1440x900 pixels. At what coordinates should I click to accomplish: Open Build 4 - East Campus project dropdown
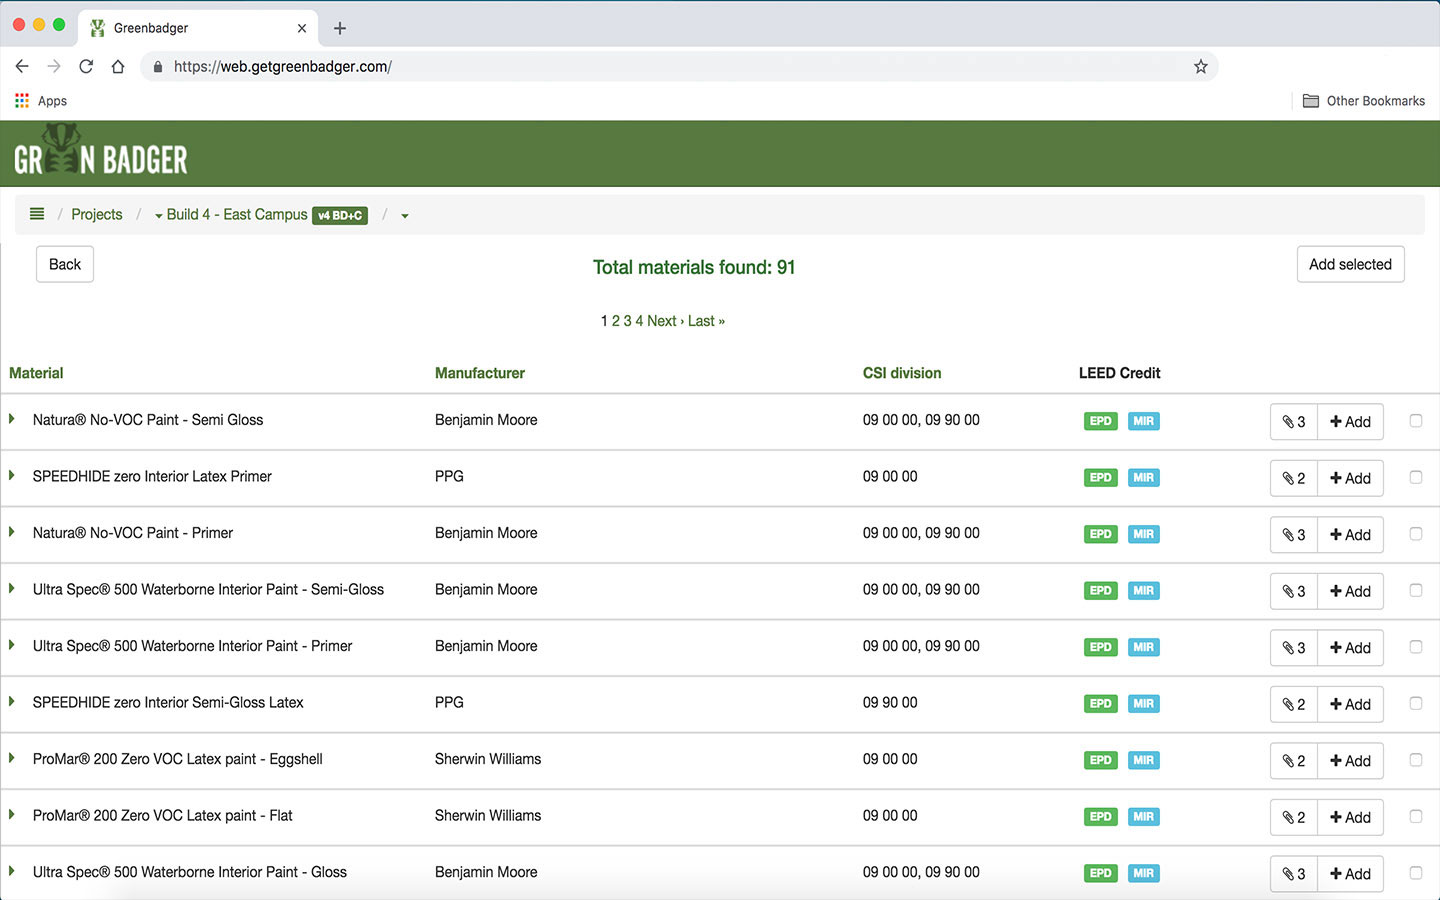coord(231,215)
